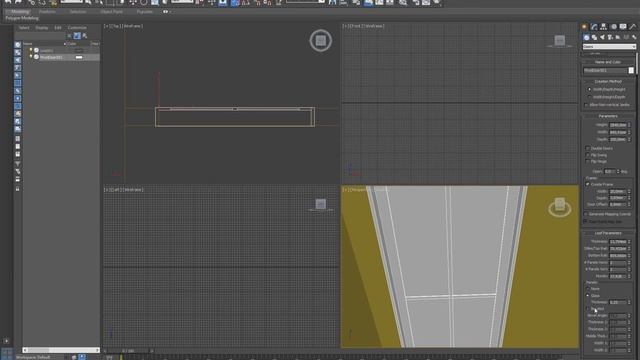The width and height of the screenshot is (640, 360).
Task: Open the Display tab in Command Panel
Action: [623, 27]
